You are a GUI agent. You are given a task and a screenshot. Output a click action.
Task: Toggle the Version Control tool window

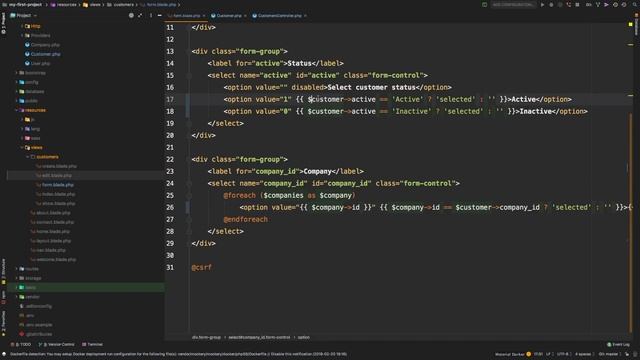56,344
